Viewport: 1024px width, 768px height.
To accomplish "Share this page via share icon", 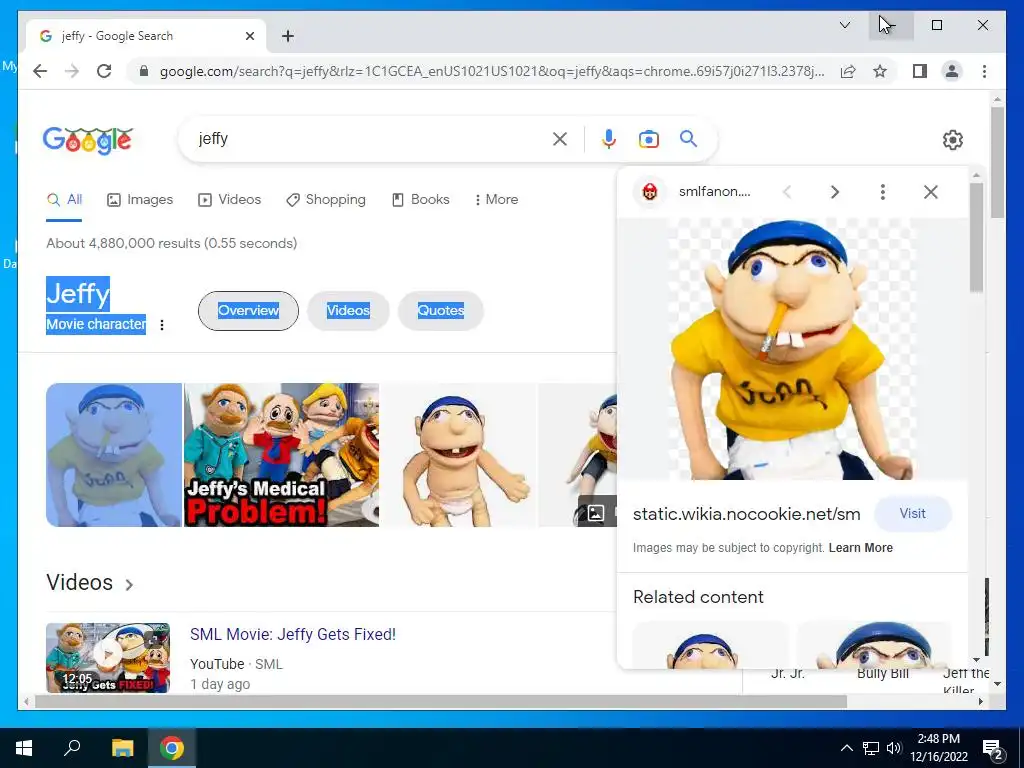I will point(848,71).
